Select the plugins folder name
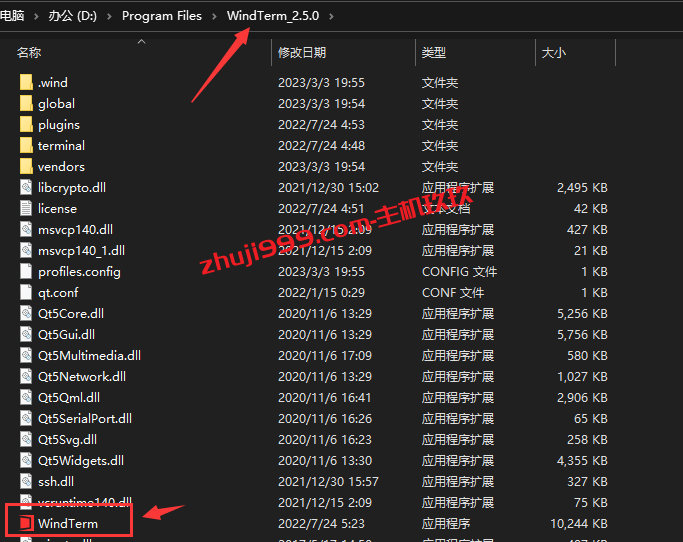 pyautogui.click(x=59, y=125)
